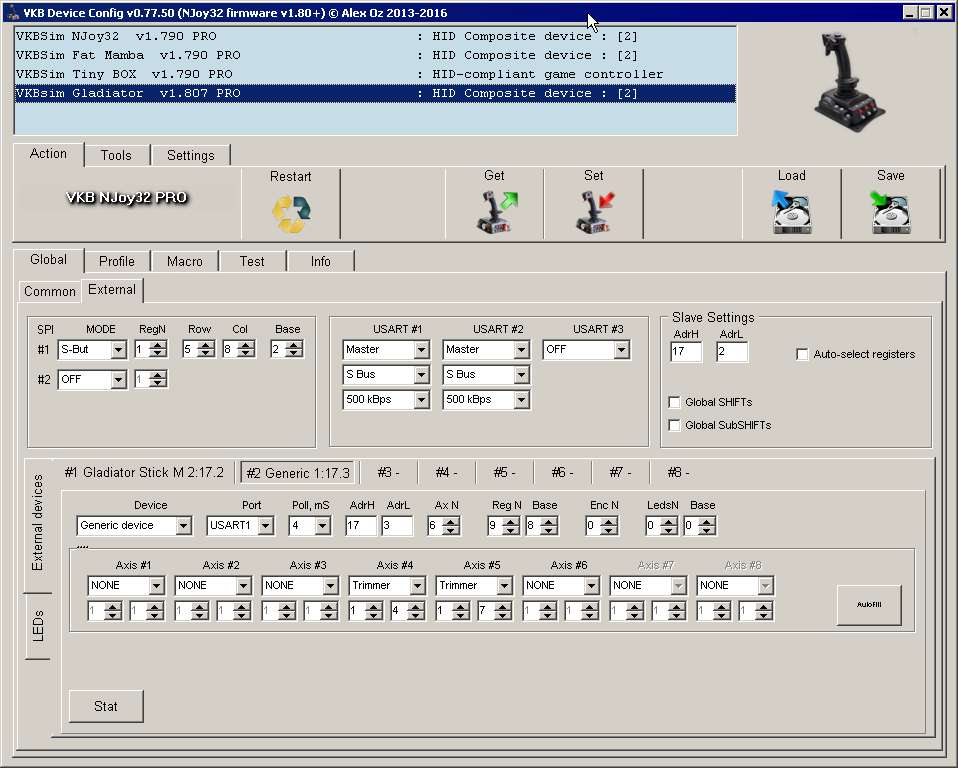Toggle Global SubSHIFTs checkbox

675,425
